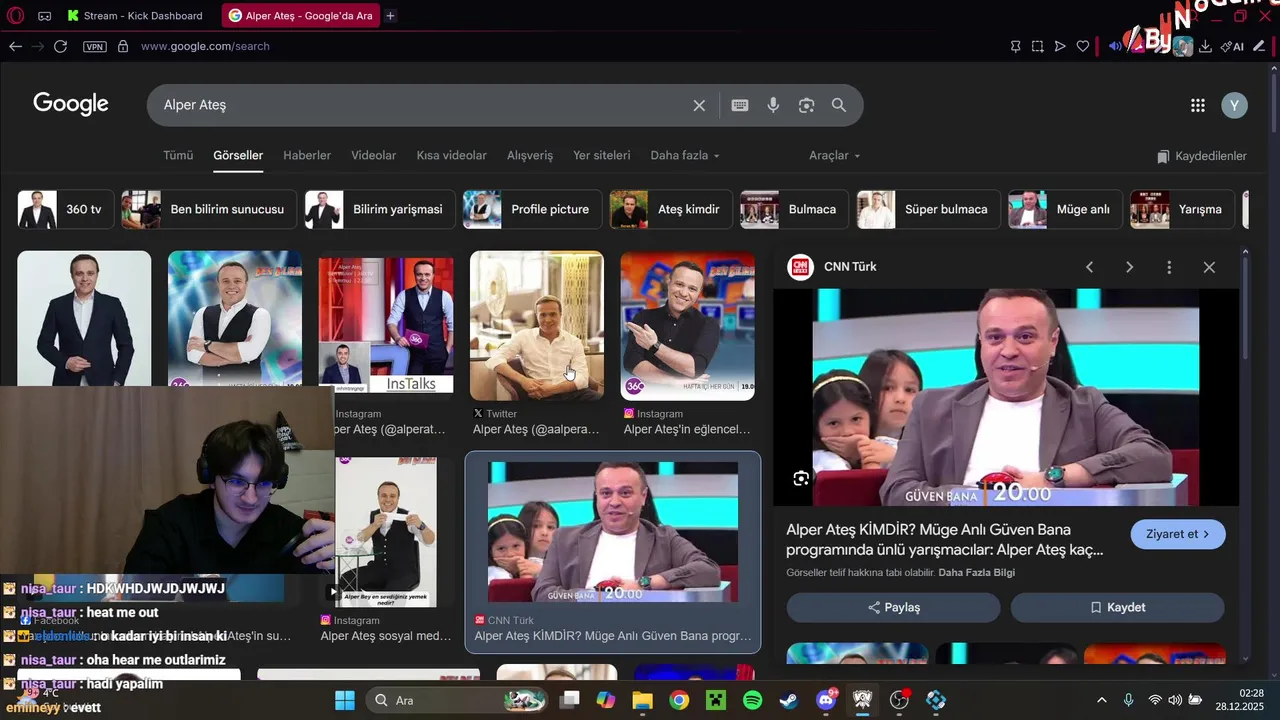Open the Windows Start menu
This screenshot has width=1280, height=720.
point(344,700)
